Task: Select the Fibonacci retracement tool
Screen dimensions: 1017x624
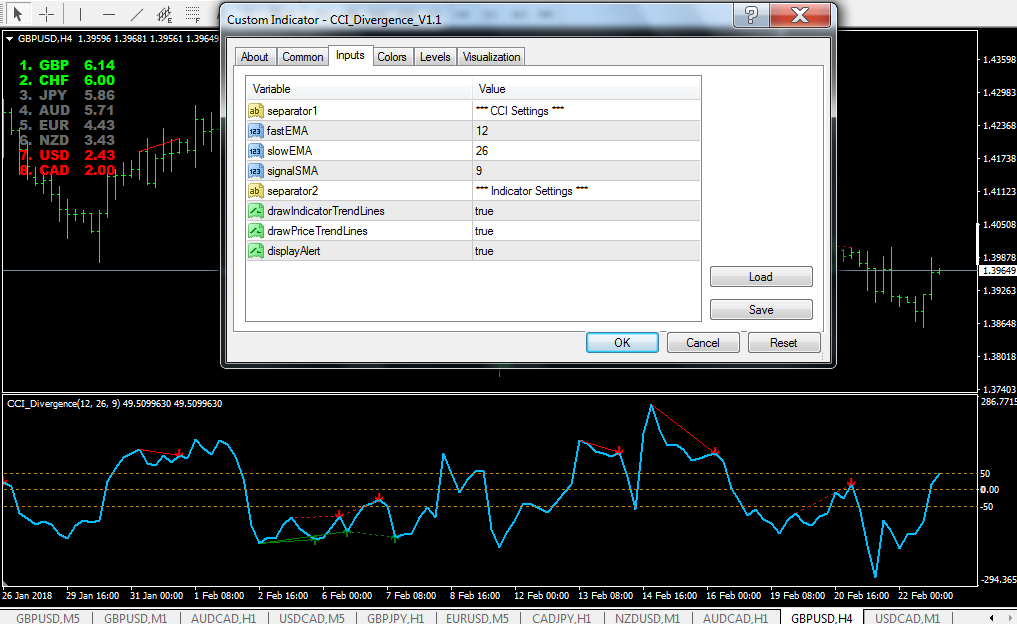Action: click(193, 14)
